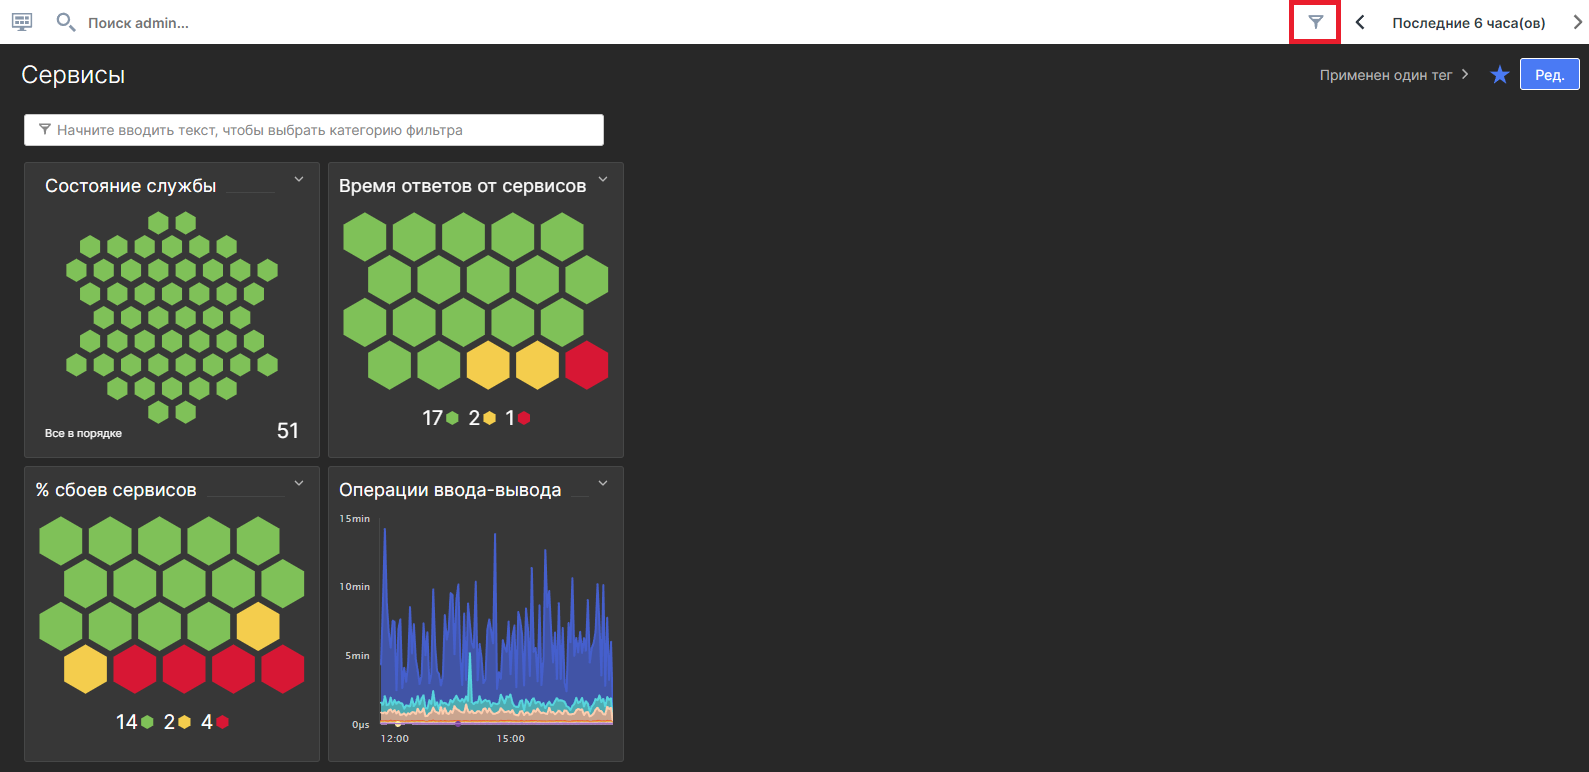Click the search magnifier icon
This screenshot has height=772, width=1589.
65,22
